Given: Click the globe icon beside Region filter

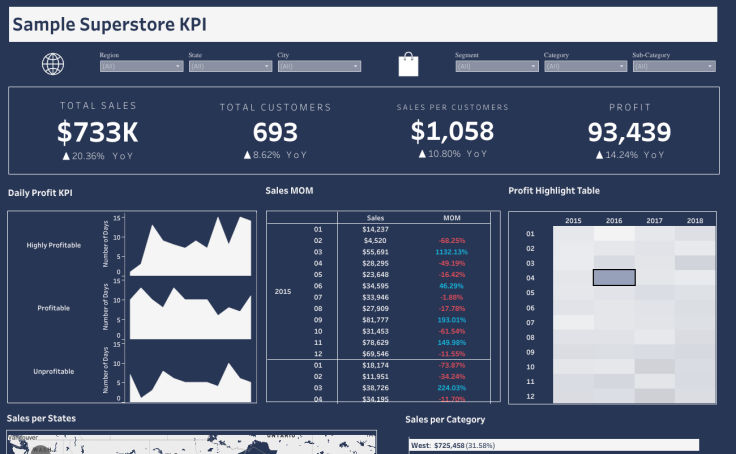Looking at the screenshot, I should [53, 64].
